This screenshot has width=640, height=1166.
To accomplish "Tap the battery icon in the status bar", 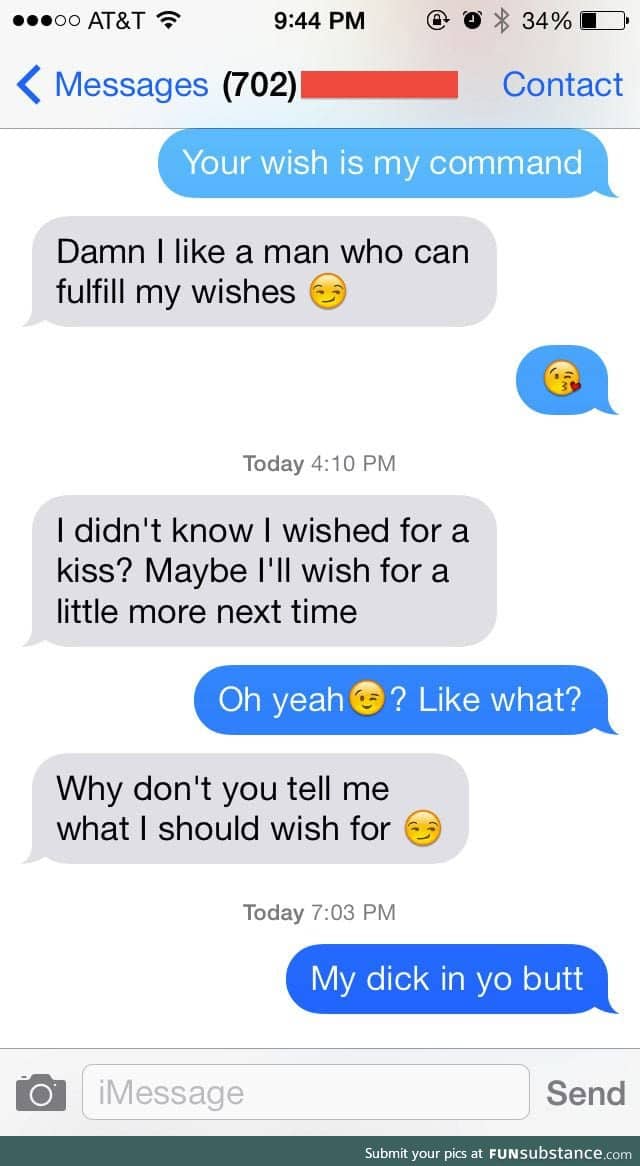I will click(604, 20).
